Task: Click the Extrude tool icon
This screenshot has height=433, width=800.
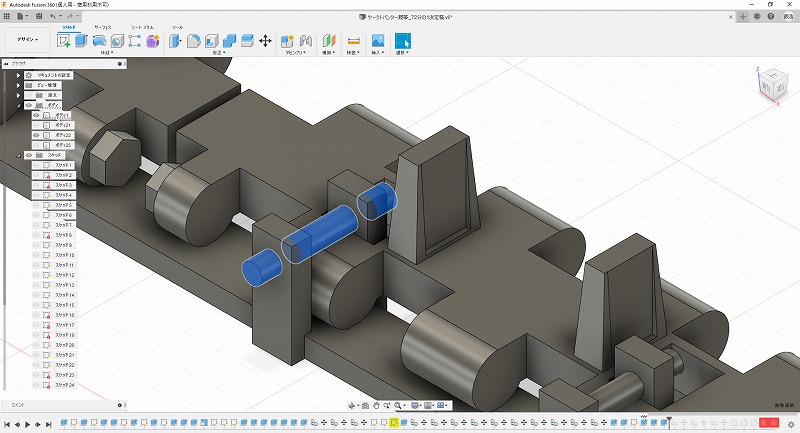Action: pyautogui.click(x=81, y=41)
